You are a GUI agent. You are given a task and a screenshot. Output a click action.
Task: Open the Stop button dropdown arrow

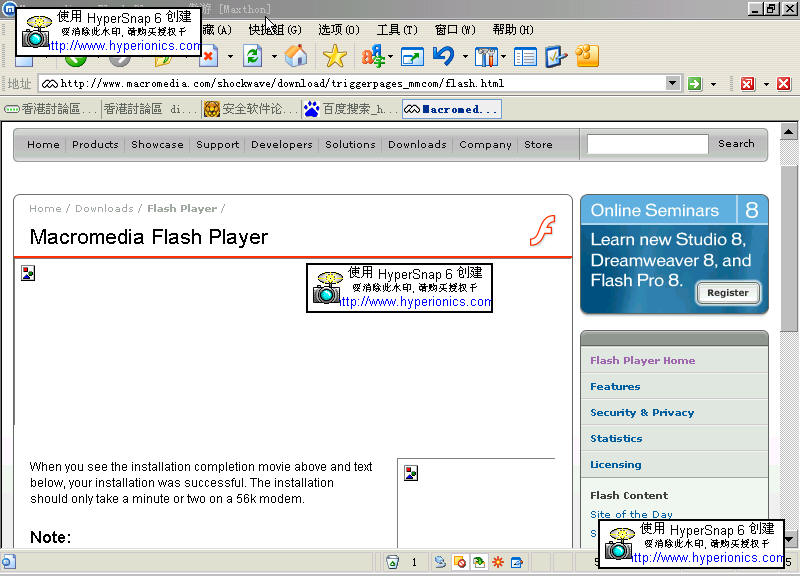[x=231, y=56]
